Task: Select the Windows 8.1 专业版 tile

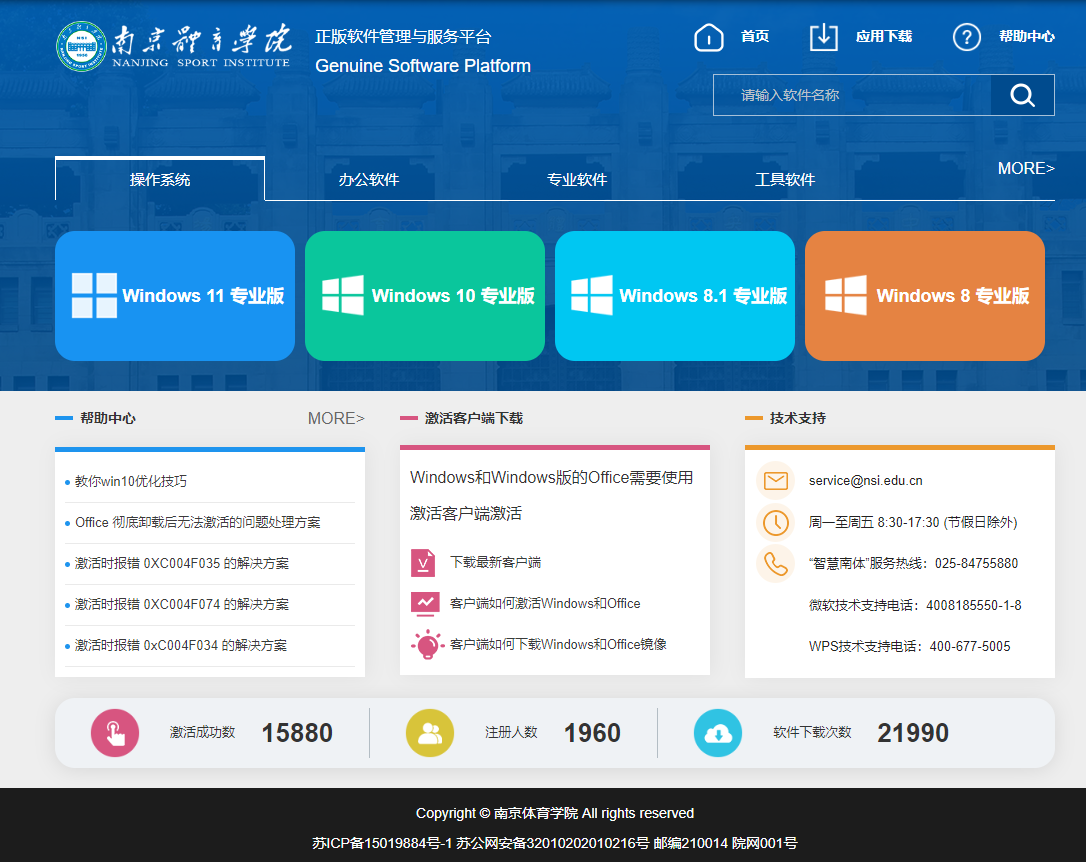Action: tap(675, 296)
